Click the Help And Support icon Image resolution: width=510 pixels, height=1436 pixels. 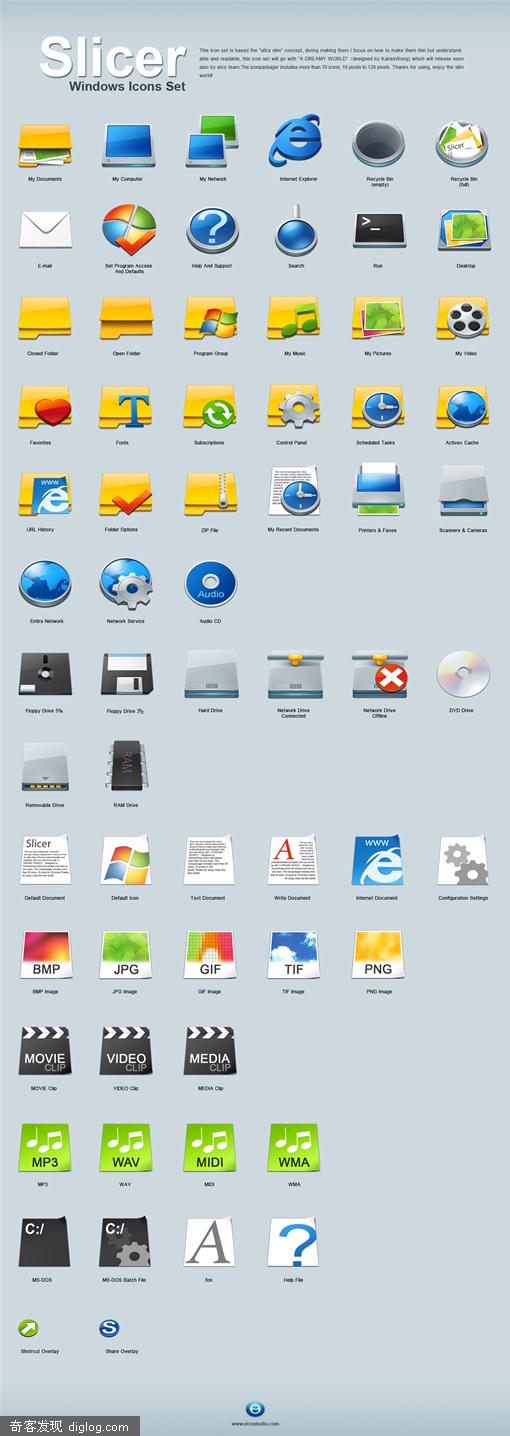(212, 231)
